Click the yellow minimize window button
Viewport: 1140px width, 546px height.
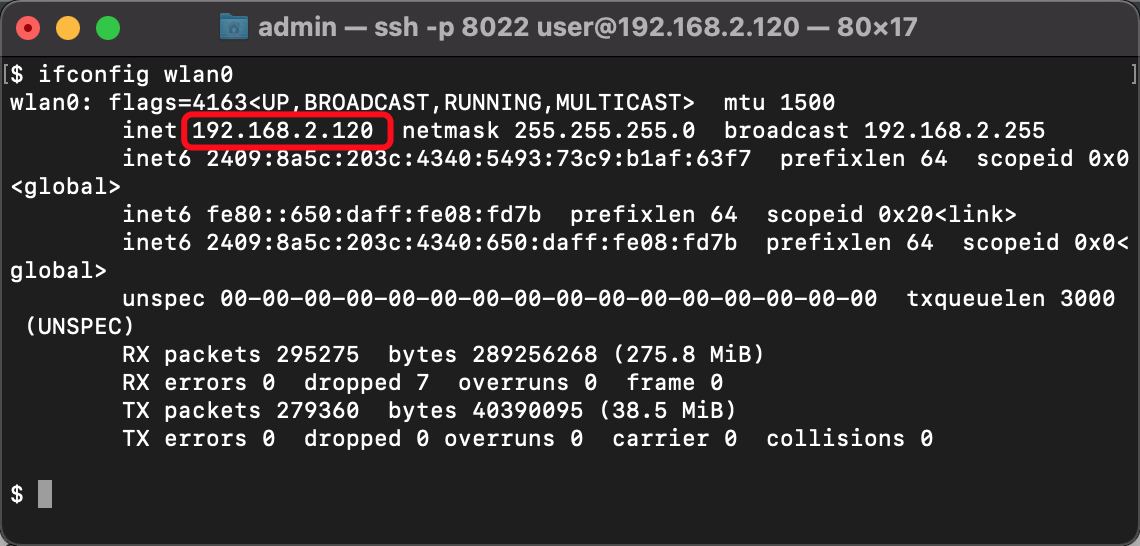point(68,28)
